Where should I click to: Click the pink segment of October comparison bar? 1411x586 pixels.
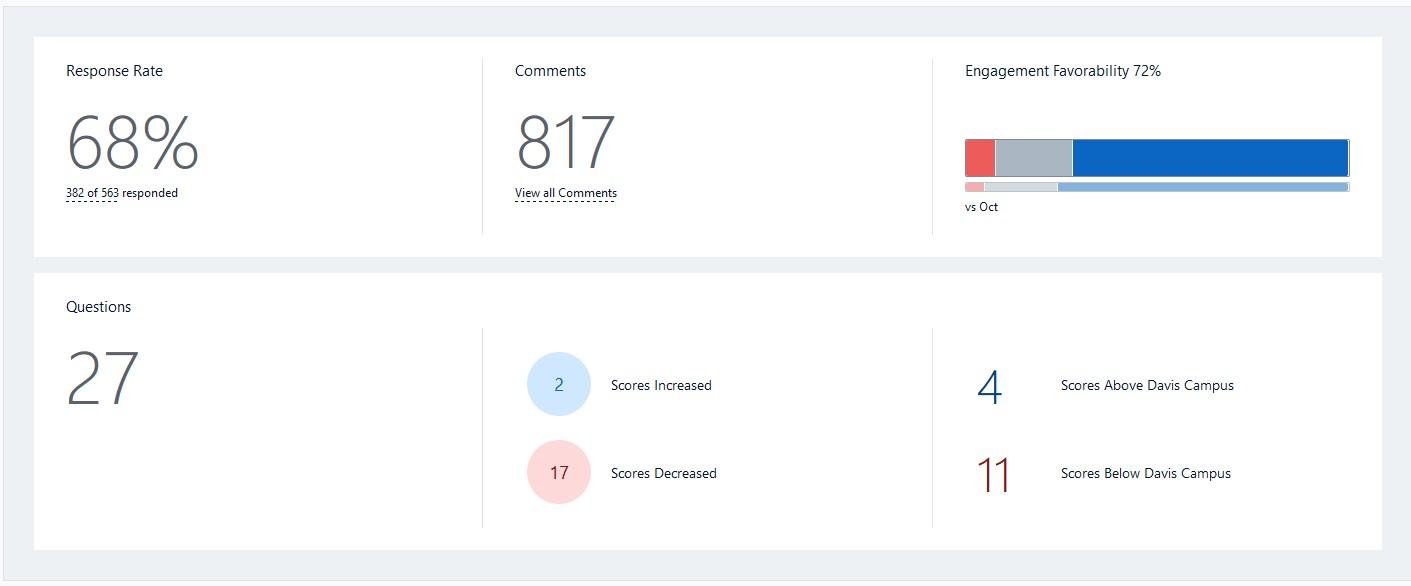pos(974,187)
